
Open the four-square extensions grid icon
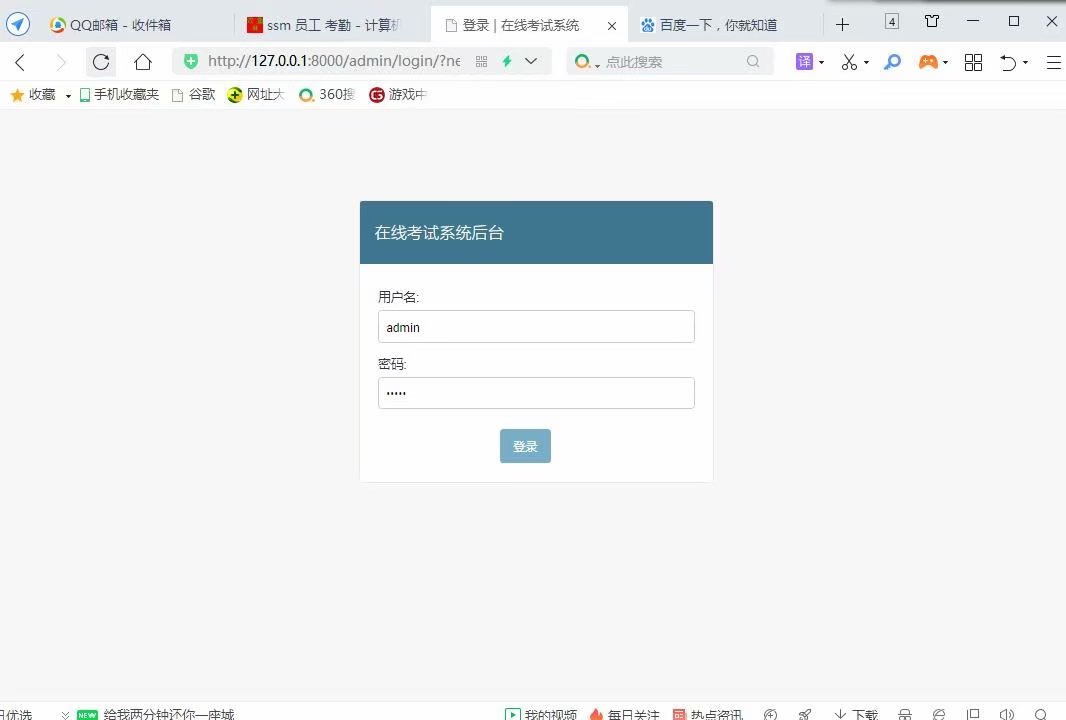(x=974, y=63)
